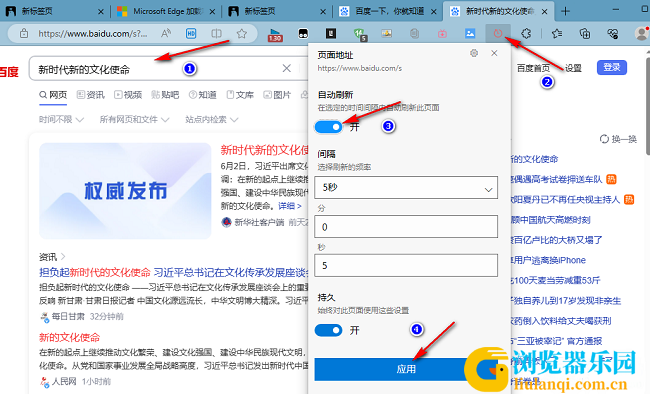
Task: Open the photo thumbnail extension icon
Action: [387, 34]
